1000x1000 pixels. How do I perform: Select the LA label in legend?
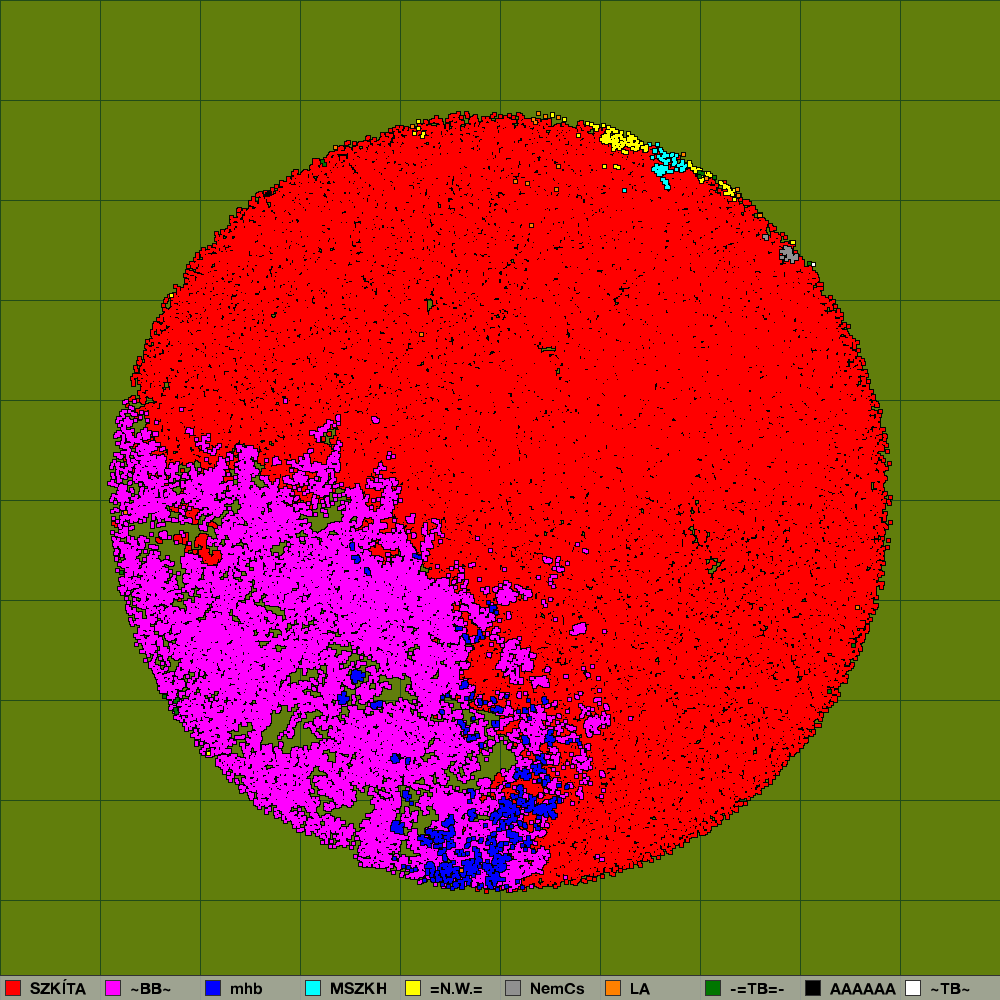640,989
